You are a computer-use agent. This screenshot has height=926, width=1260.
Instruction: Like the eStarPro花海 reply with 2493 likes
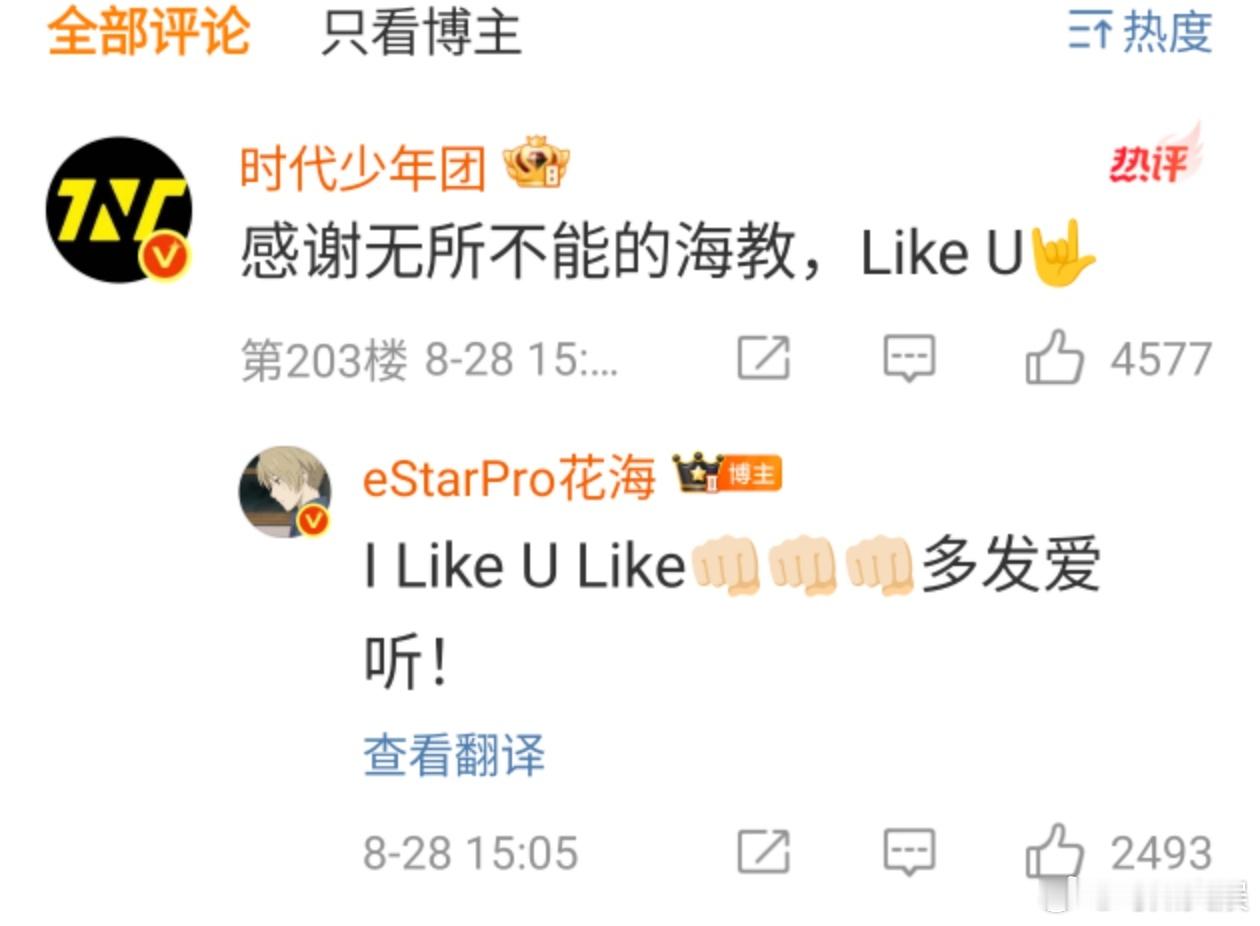tap(1119, 852)
